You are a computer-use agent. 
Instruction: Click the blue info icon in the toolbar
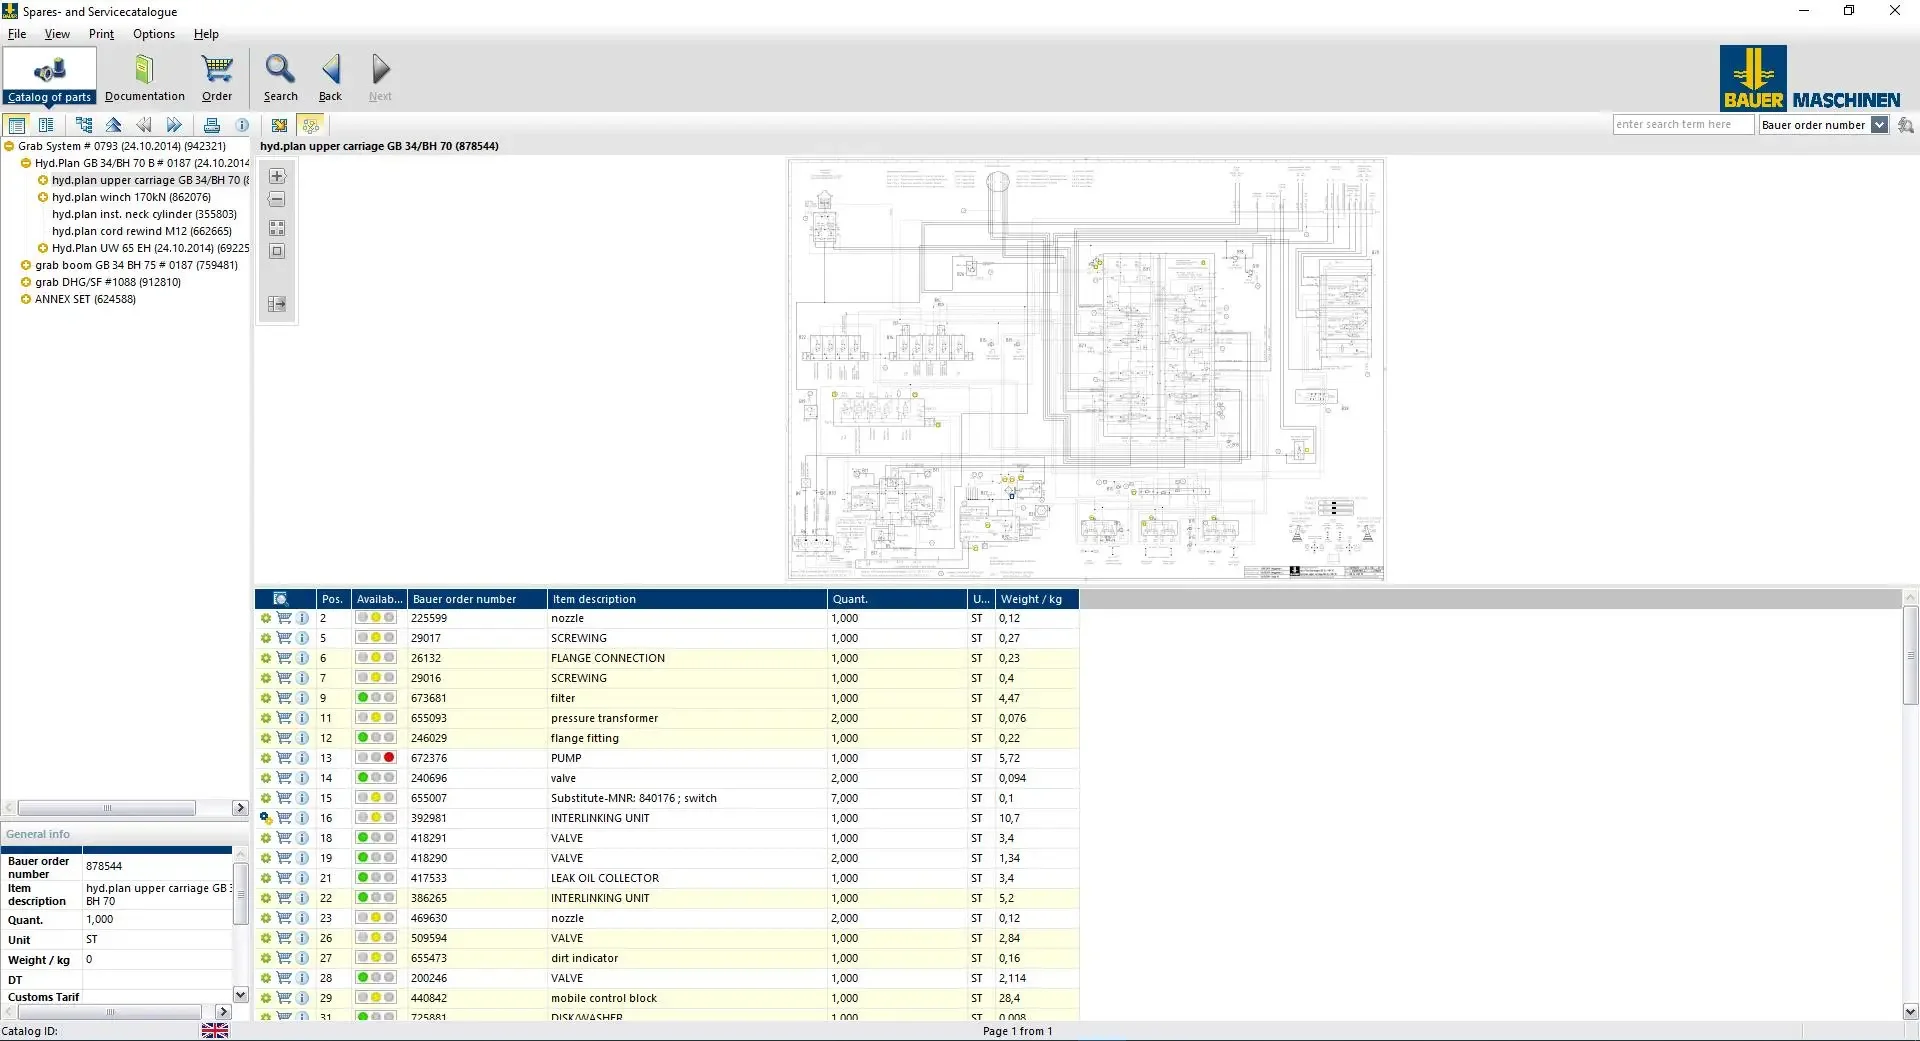[x=242, y=125]
